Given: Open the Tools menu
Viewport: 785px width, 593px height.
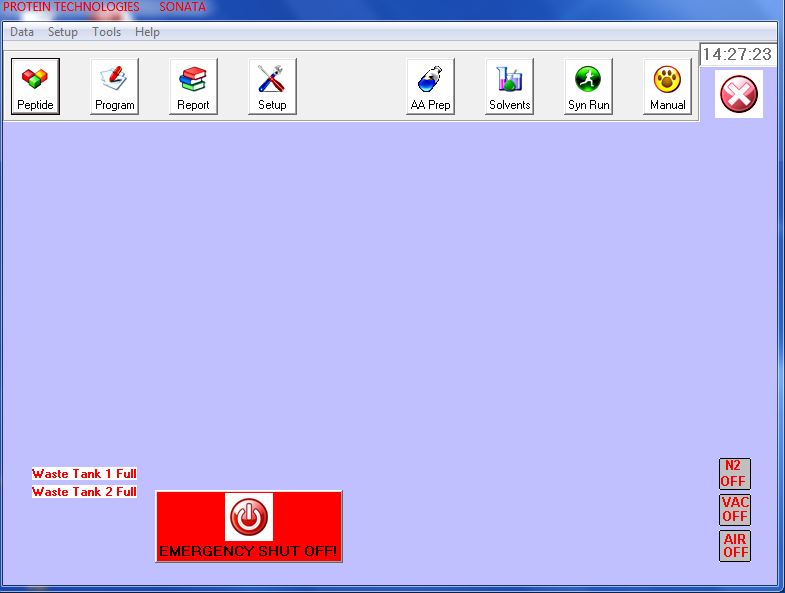Looking at the screenshot, I should pos(107,32).
